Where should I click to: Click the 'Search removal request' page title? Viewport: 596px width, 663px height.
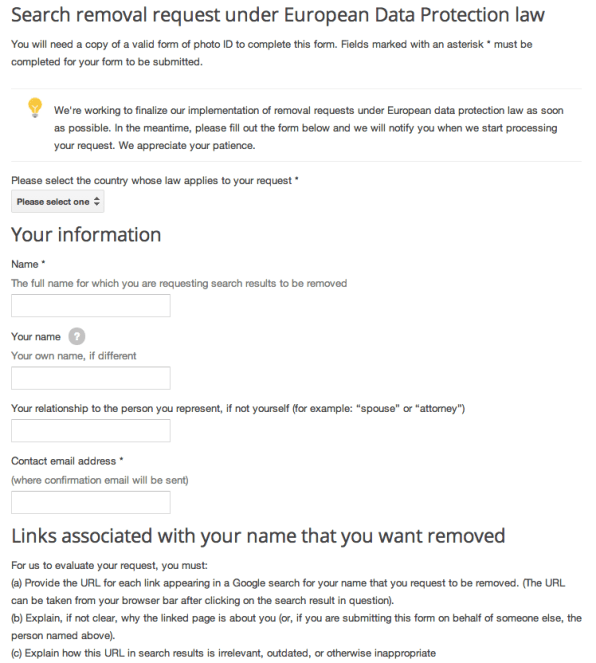pyautogui.click(x=278, y=15)
